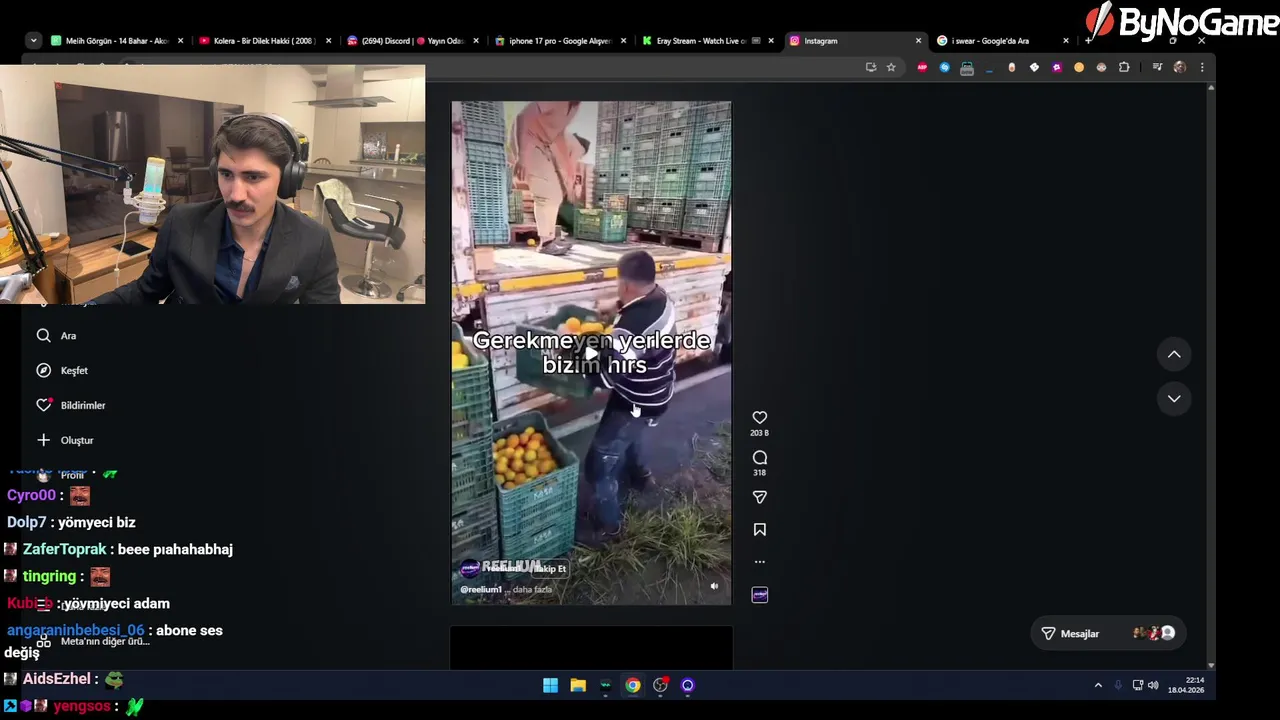Open Chrome's three-dot menu

[x=1202, y=67]
